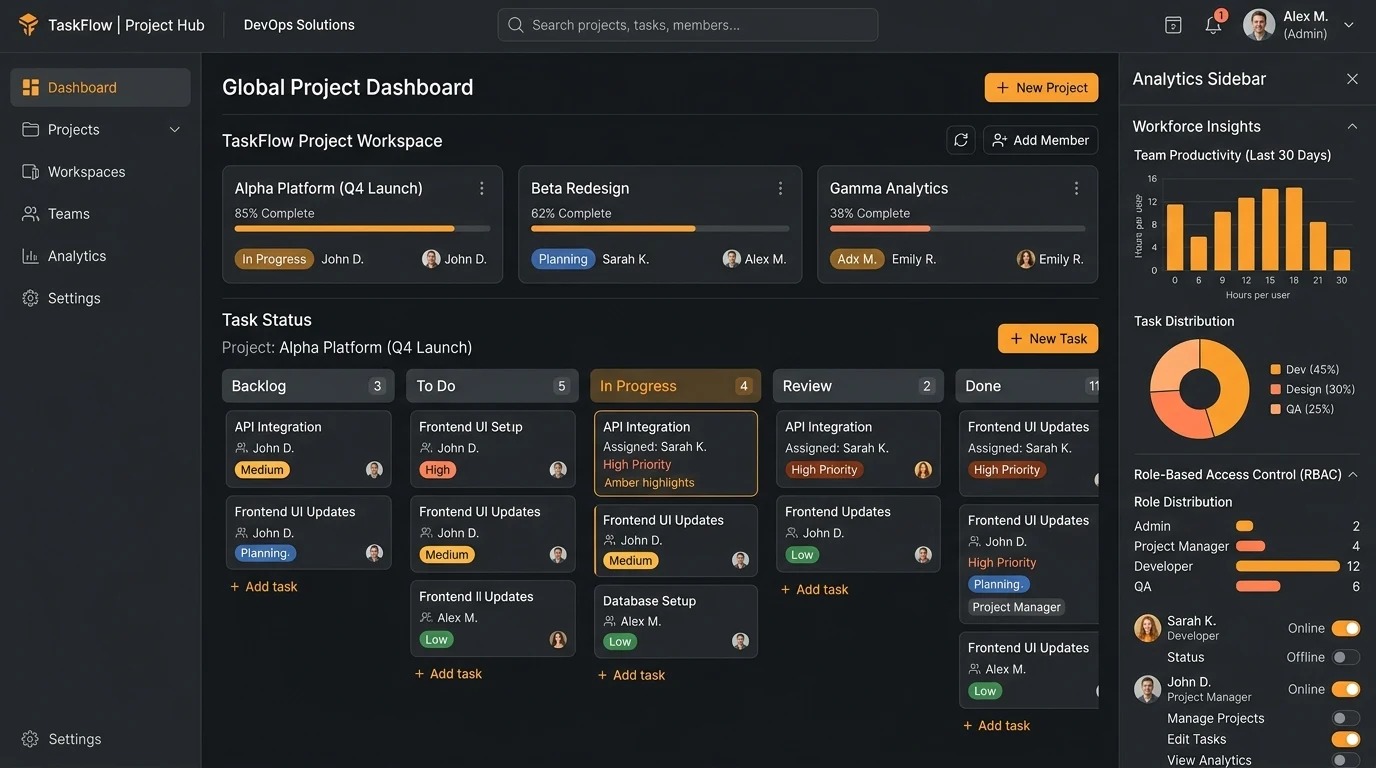The height and width of the screenshot is (768, 1376).
Task: Click Add task under To Do column
Action: [448, 674]
